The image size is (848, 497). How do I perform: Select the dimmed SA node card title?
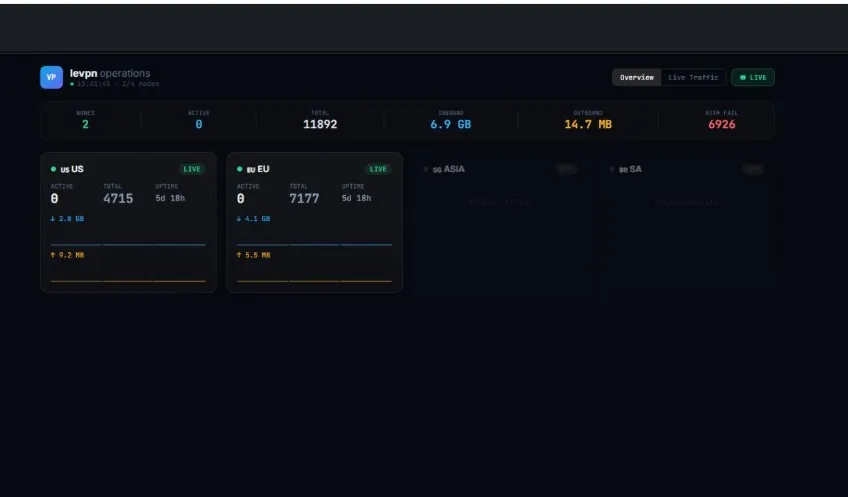click(630, 169)
